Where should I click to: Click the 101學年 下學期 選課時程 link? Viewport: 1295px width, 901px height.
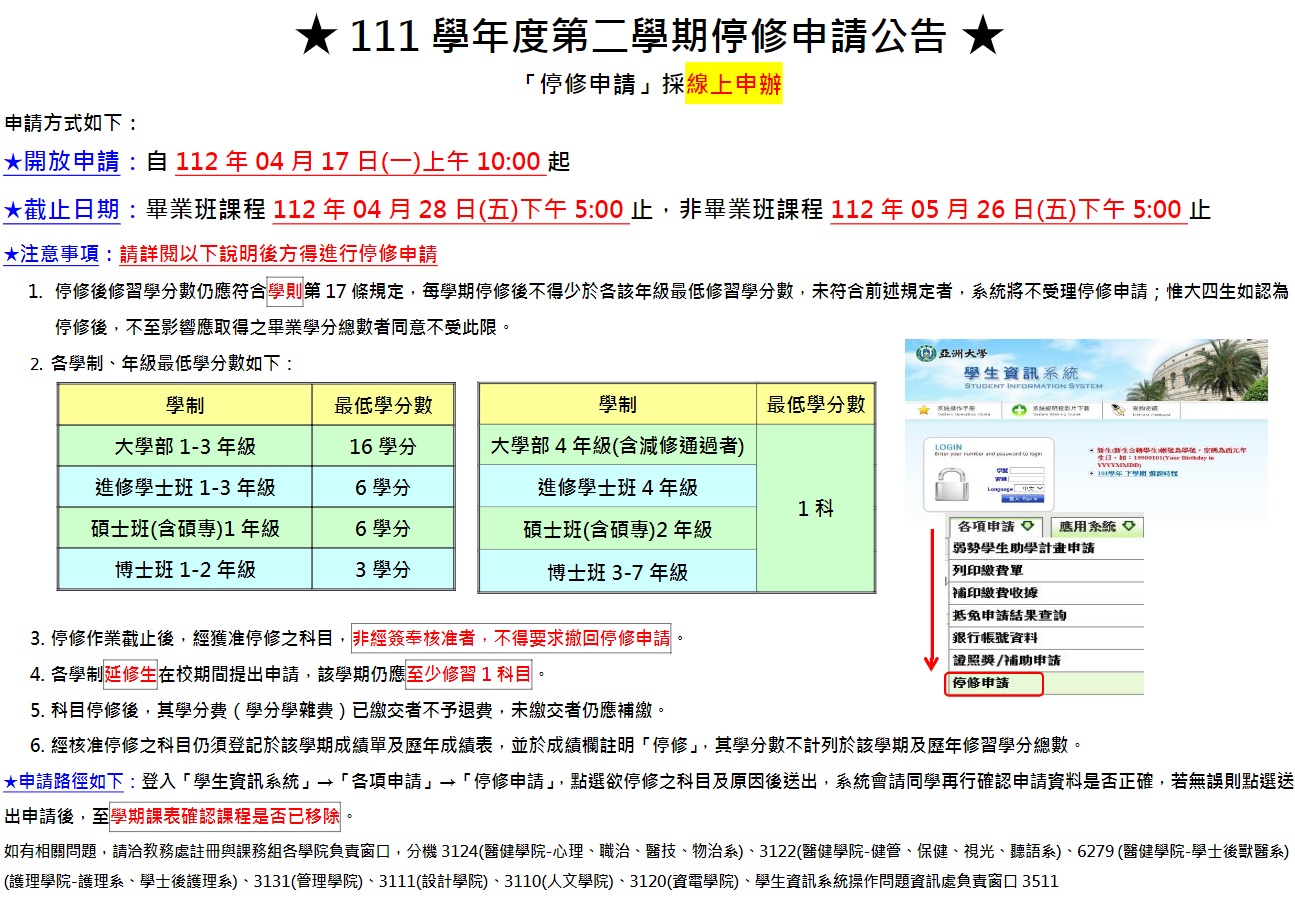[1137, 474]
